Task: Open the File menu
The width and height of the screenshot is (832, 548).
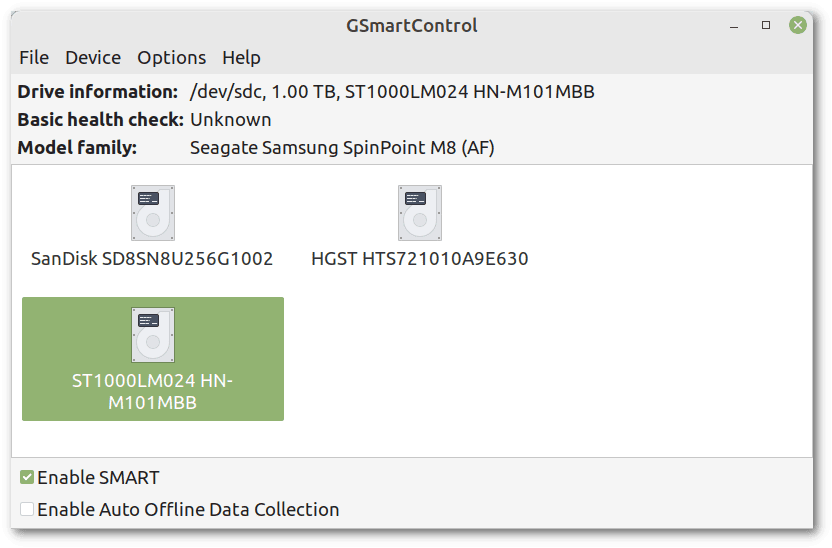Action: (x=34, y=58)
